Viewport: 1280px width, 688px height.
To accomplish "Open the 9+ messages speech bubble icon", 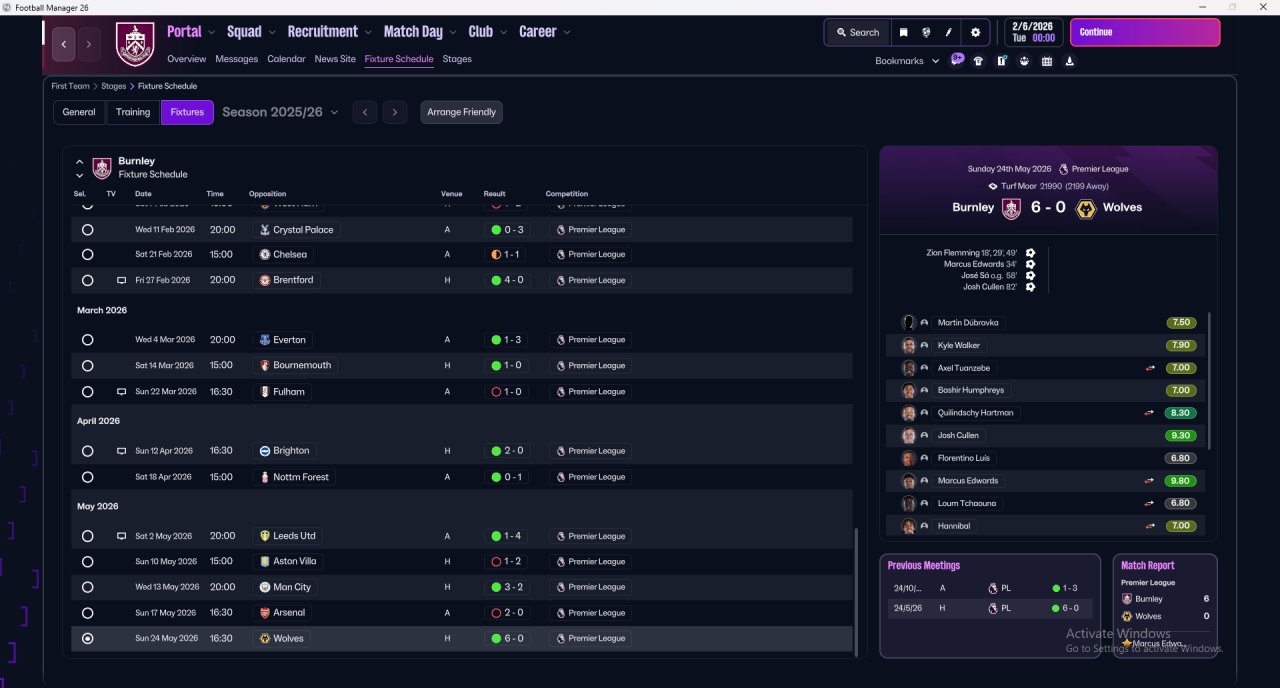I will click(957, 60).
